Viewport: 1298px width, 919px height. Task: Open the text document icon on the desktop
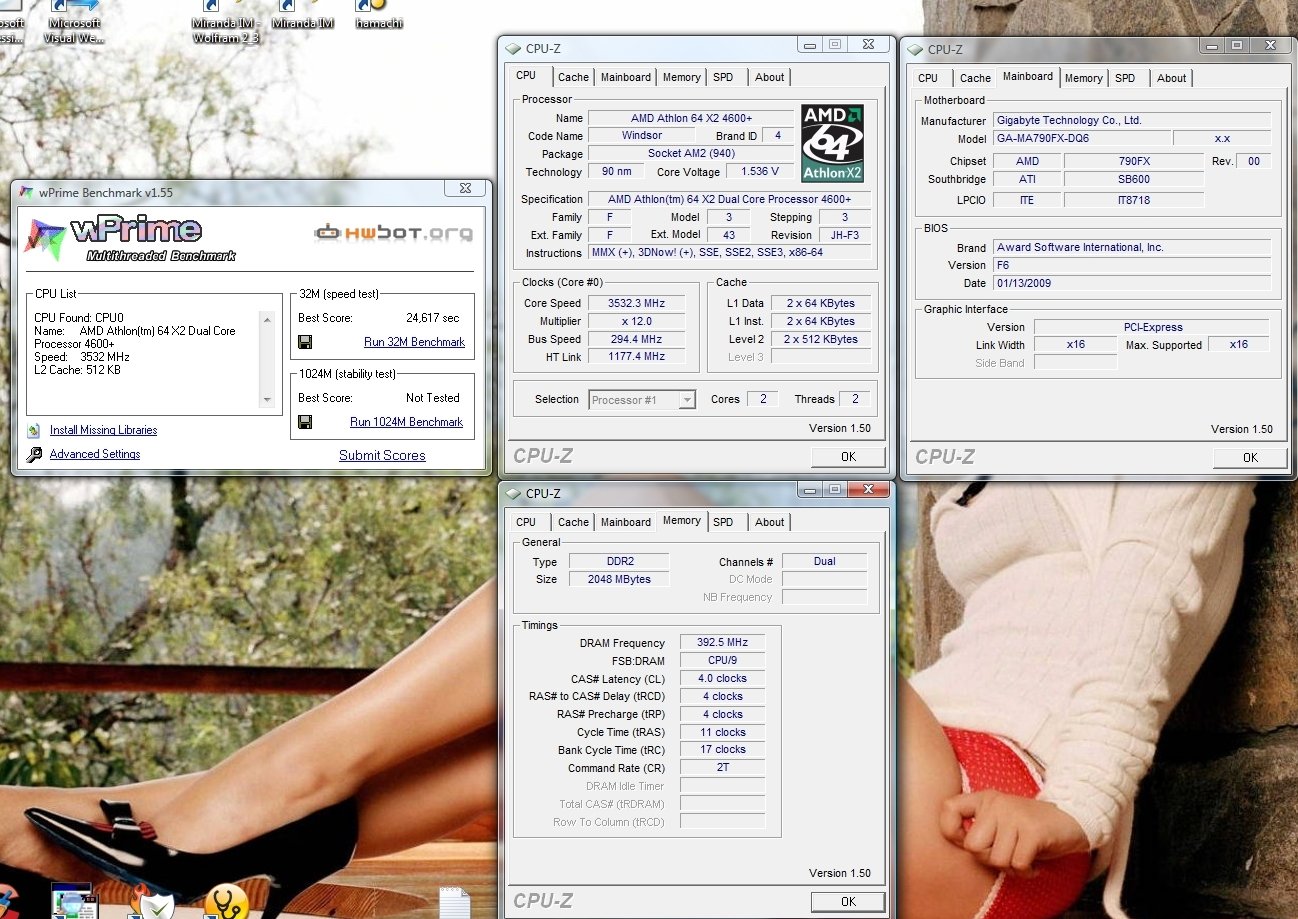454,902
